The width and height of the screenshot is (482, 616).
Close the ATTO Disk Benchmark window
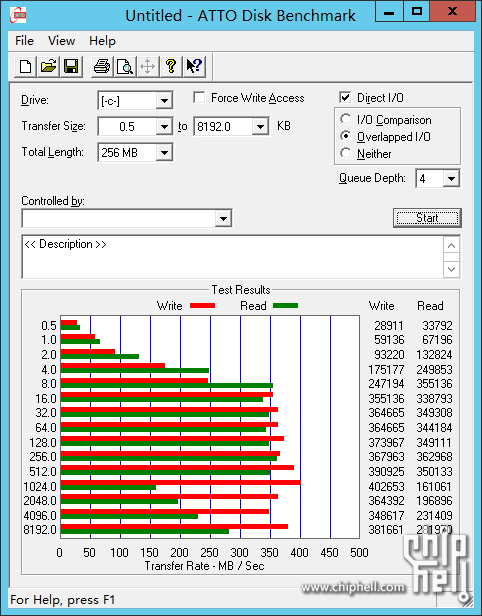(x=452, y=12)
